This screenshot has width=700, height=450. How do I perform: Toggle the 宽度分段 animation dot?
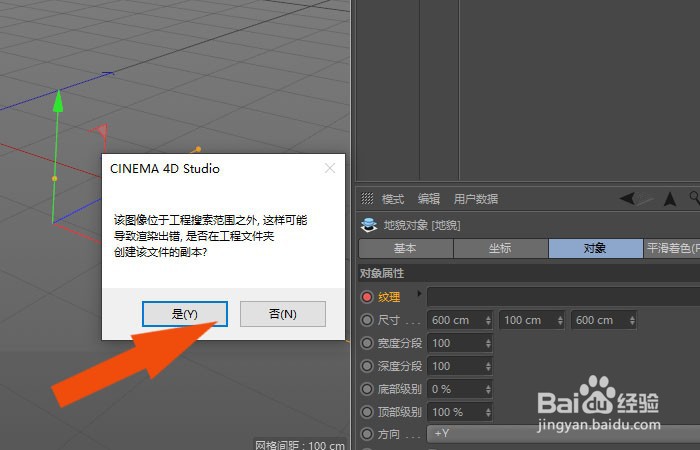367,343
